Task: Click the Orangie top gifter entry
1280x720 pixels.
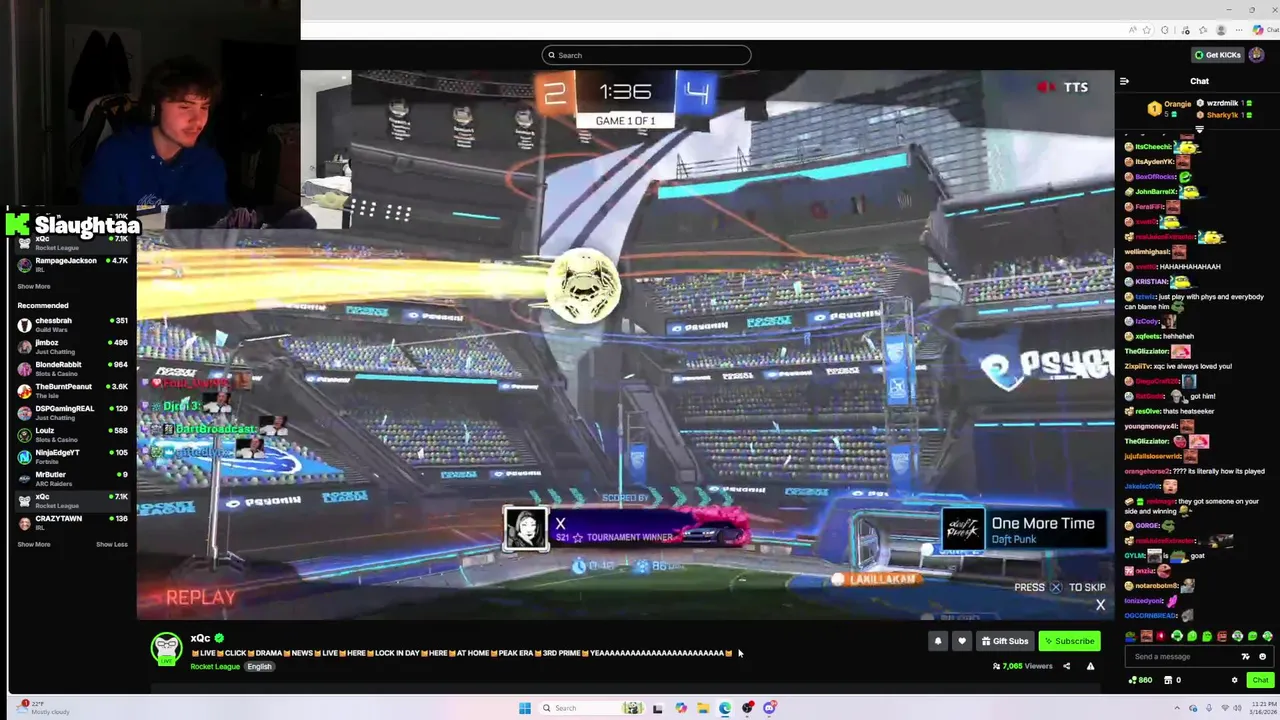Action: point(1169,107)
